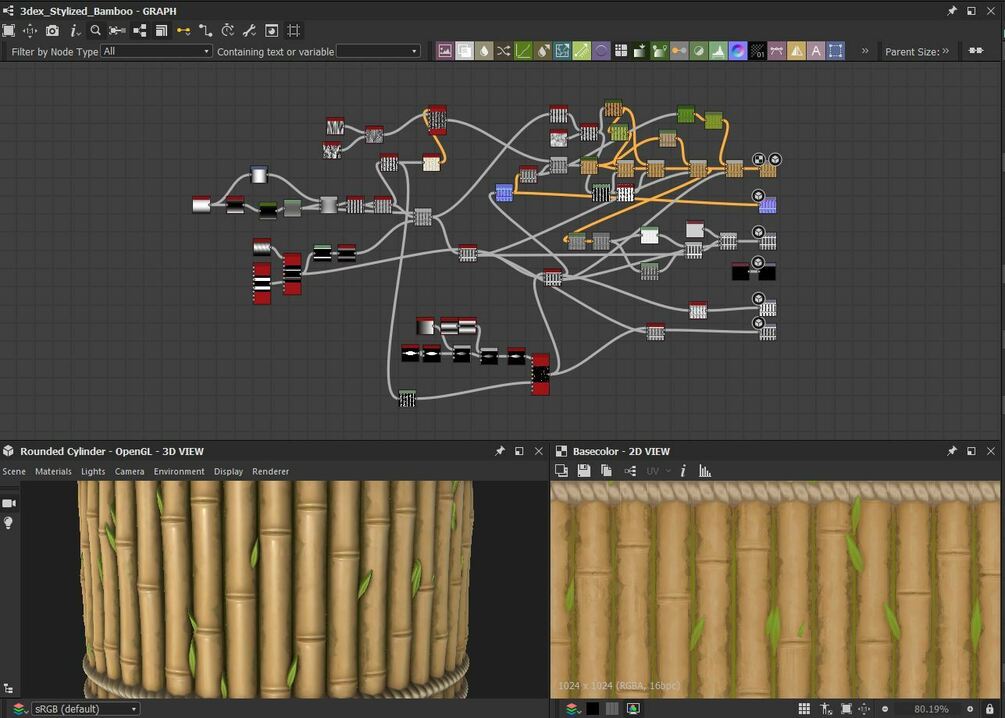
Task: Open the Environment menu in 3D view
Action: coord(179,471)
